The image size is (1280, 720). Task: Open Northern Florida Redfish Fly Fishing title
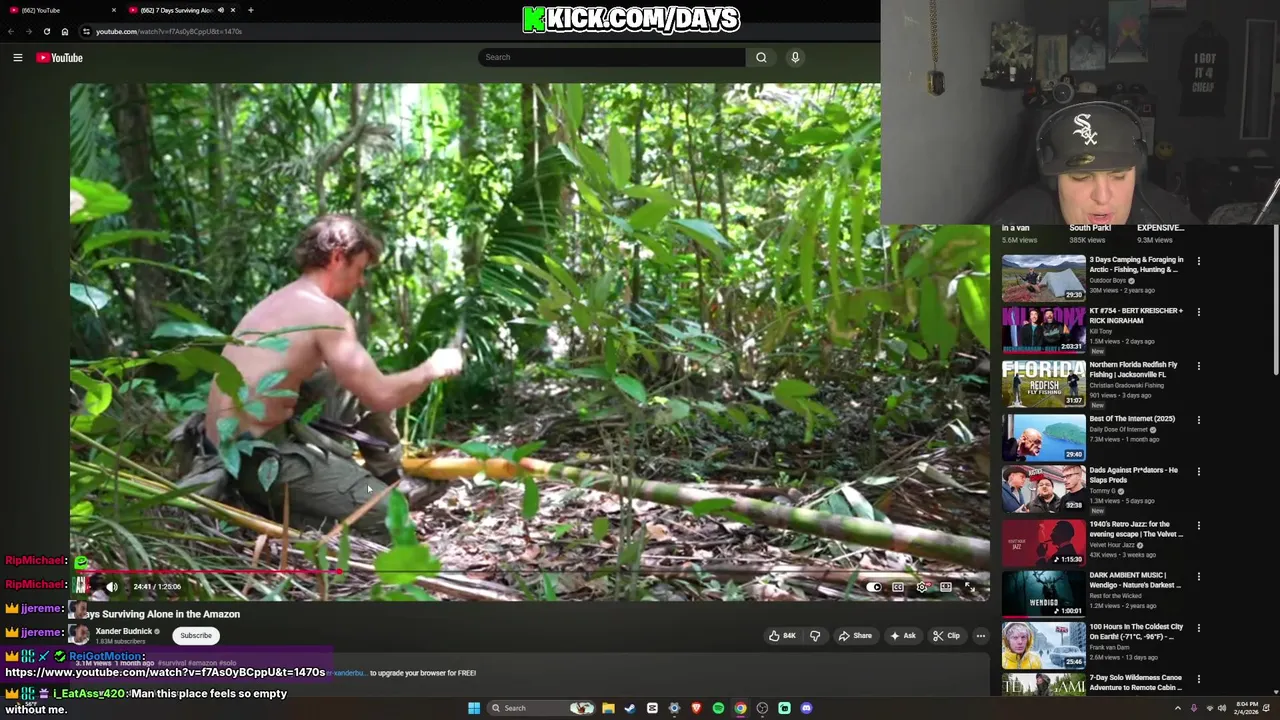pos(1133,369)
